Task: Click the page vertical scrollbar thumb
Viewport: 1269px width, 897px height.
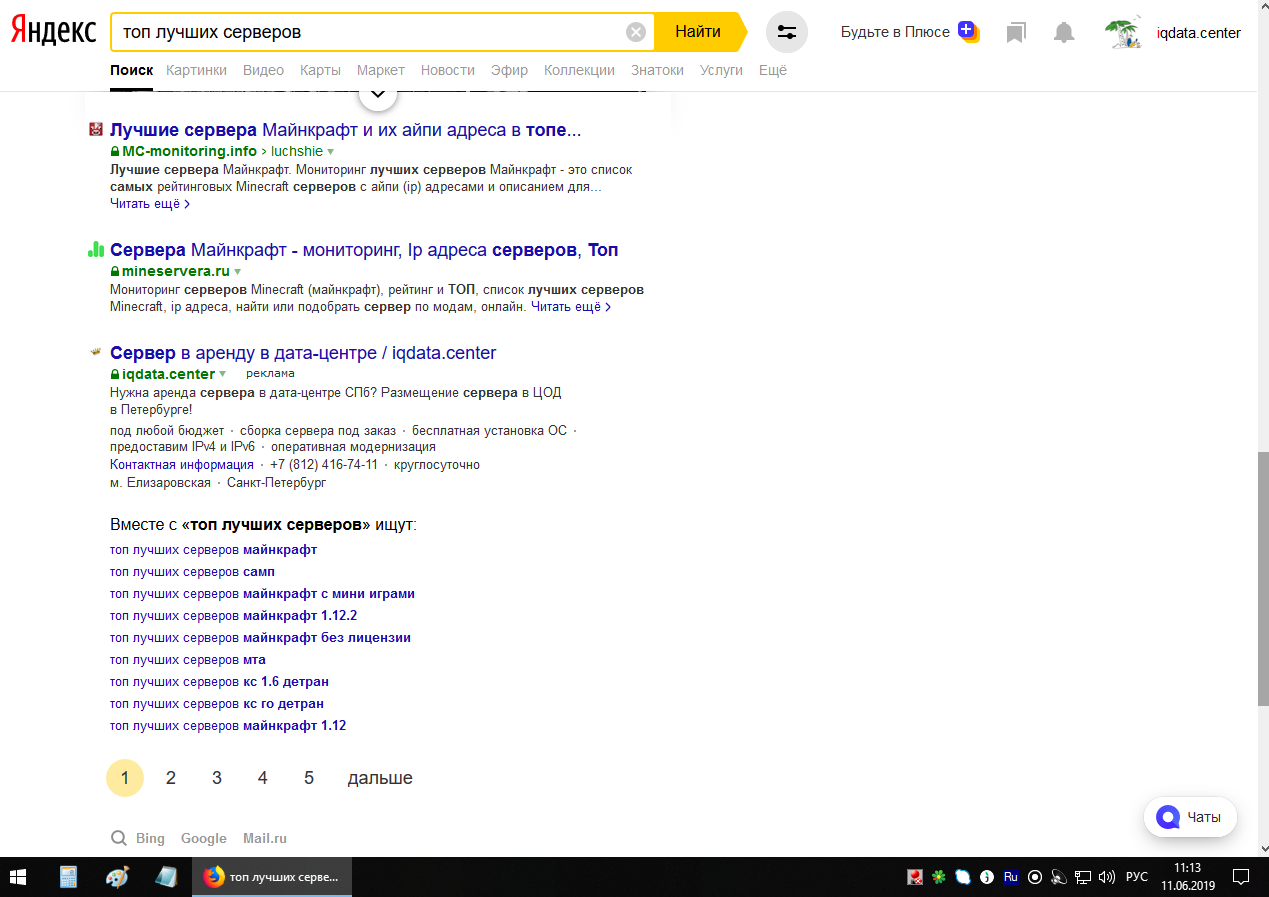Action: [1263, 578]
